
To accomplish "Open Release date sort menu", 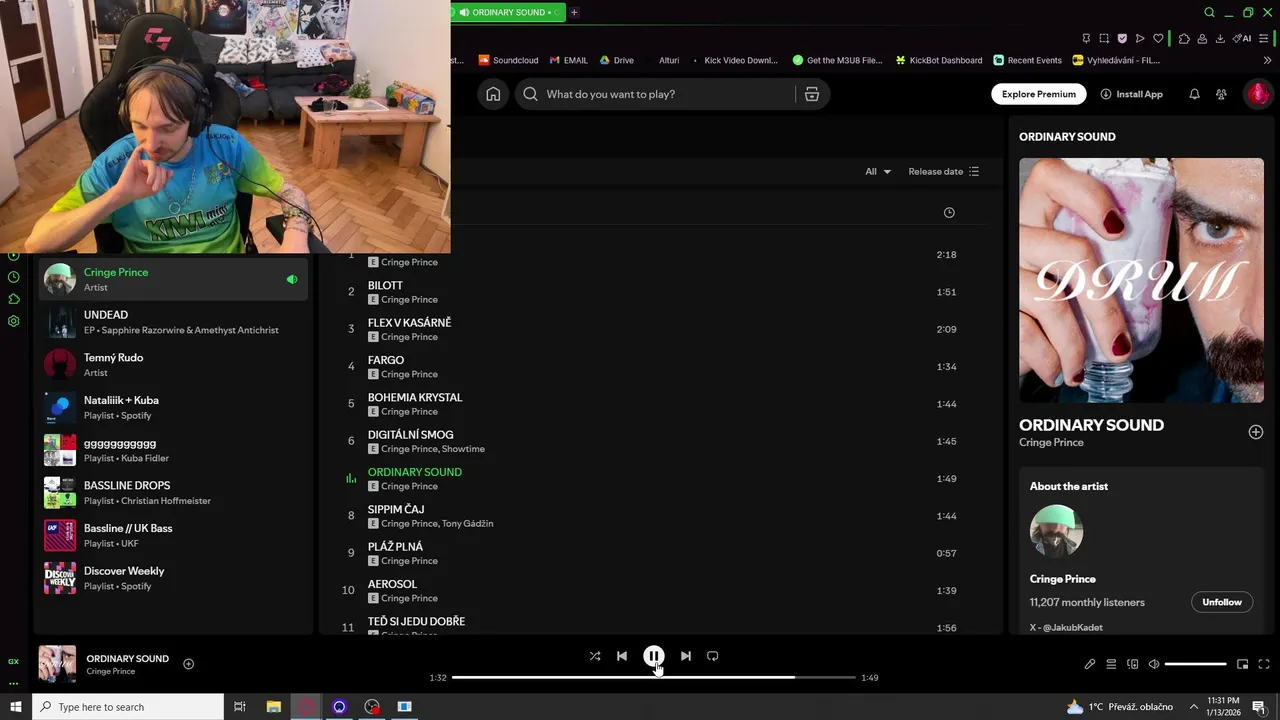I will tap(944, 171).
